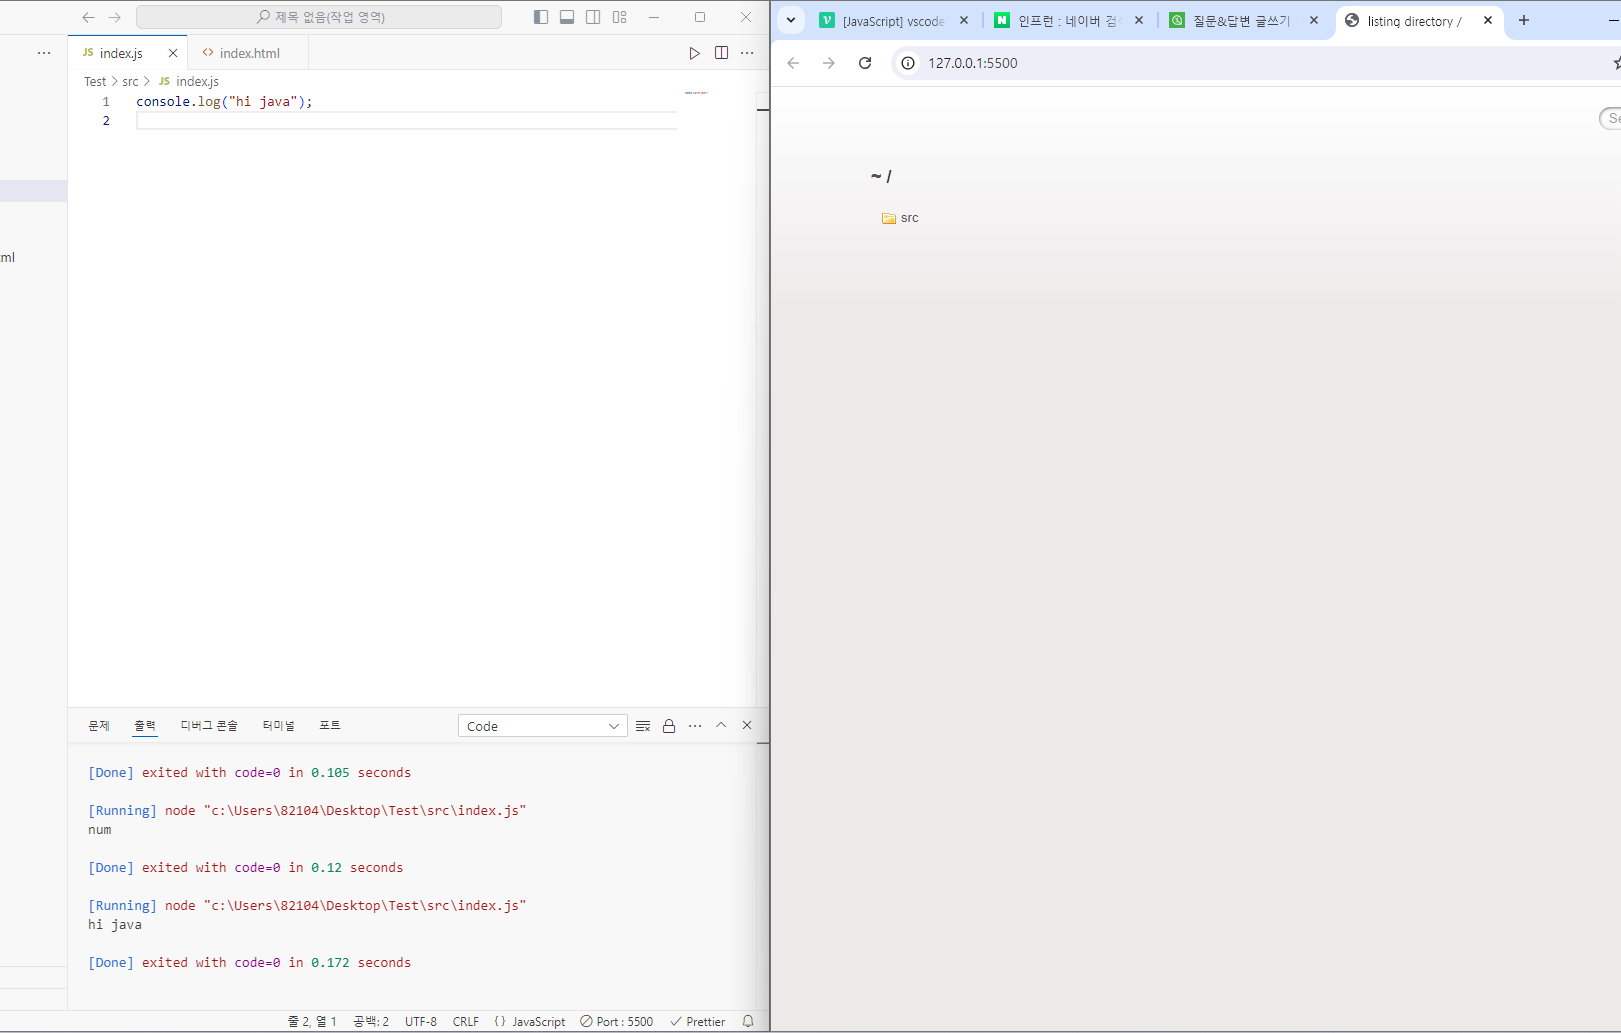Open customize layout icon
The width and height of the screenshot is (1621, 1033).
620,17
